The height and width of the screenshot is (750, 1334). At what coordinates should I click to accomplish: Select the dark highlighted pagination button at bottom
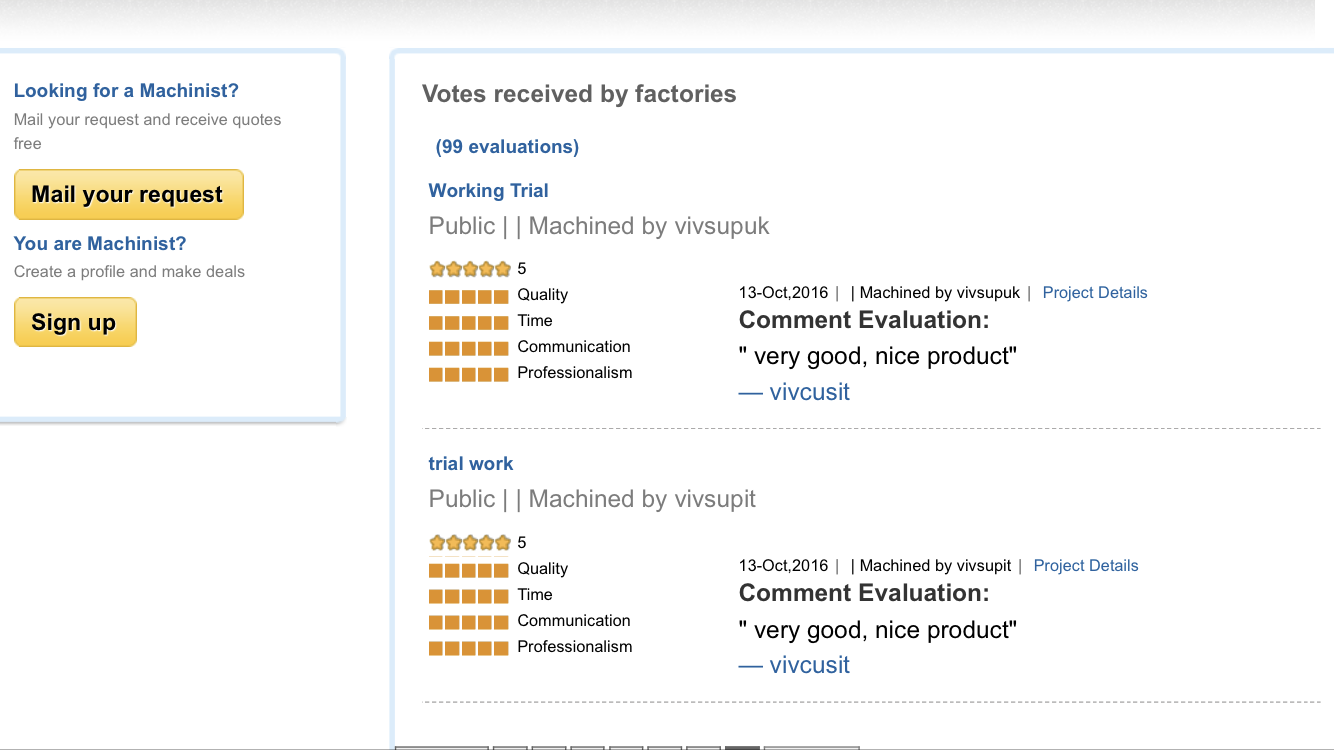click(742, 747)
